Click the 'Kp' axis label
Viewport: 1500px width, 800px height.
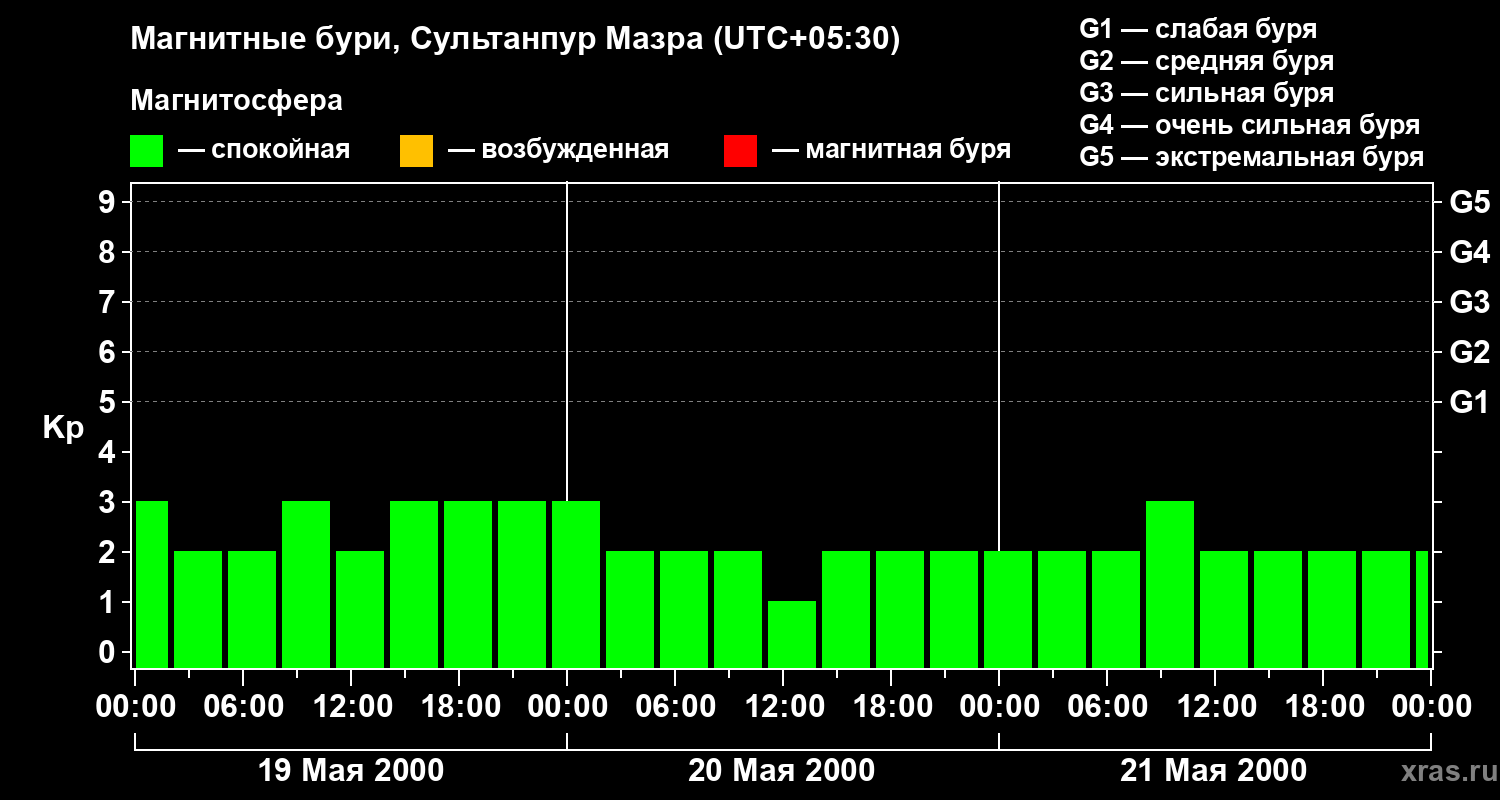point(63,428)
